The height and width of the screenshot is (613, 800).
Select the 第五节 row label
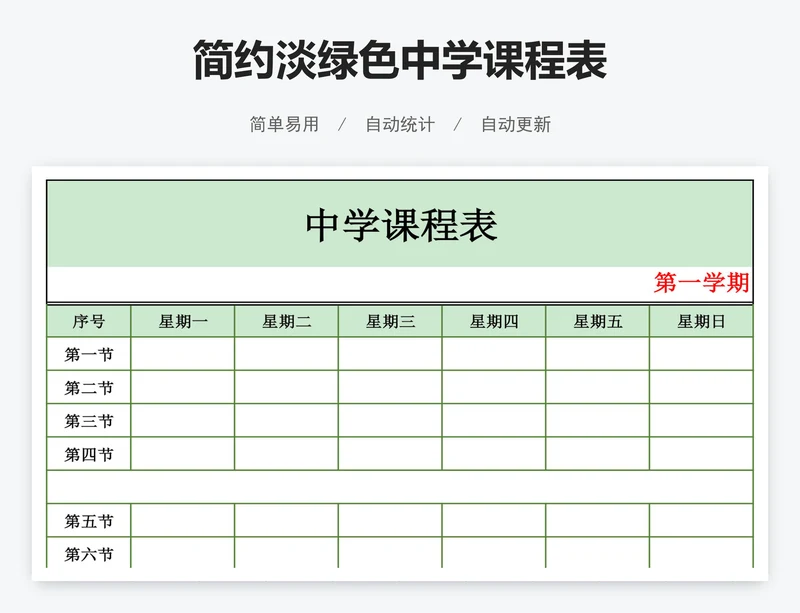coord(89,521)
